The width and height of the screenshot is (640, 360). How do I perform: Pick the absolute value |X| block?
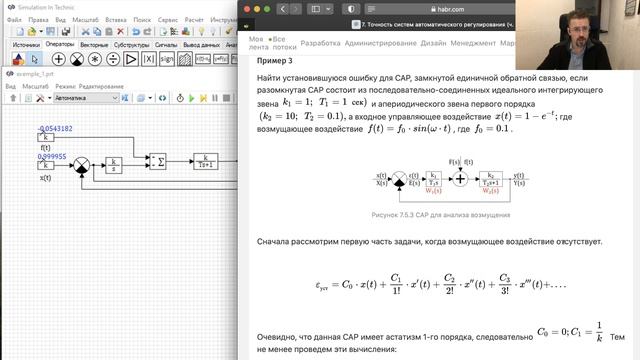click(x=149, y=59)
